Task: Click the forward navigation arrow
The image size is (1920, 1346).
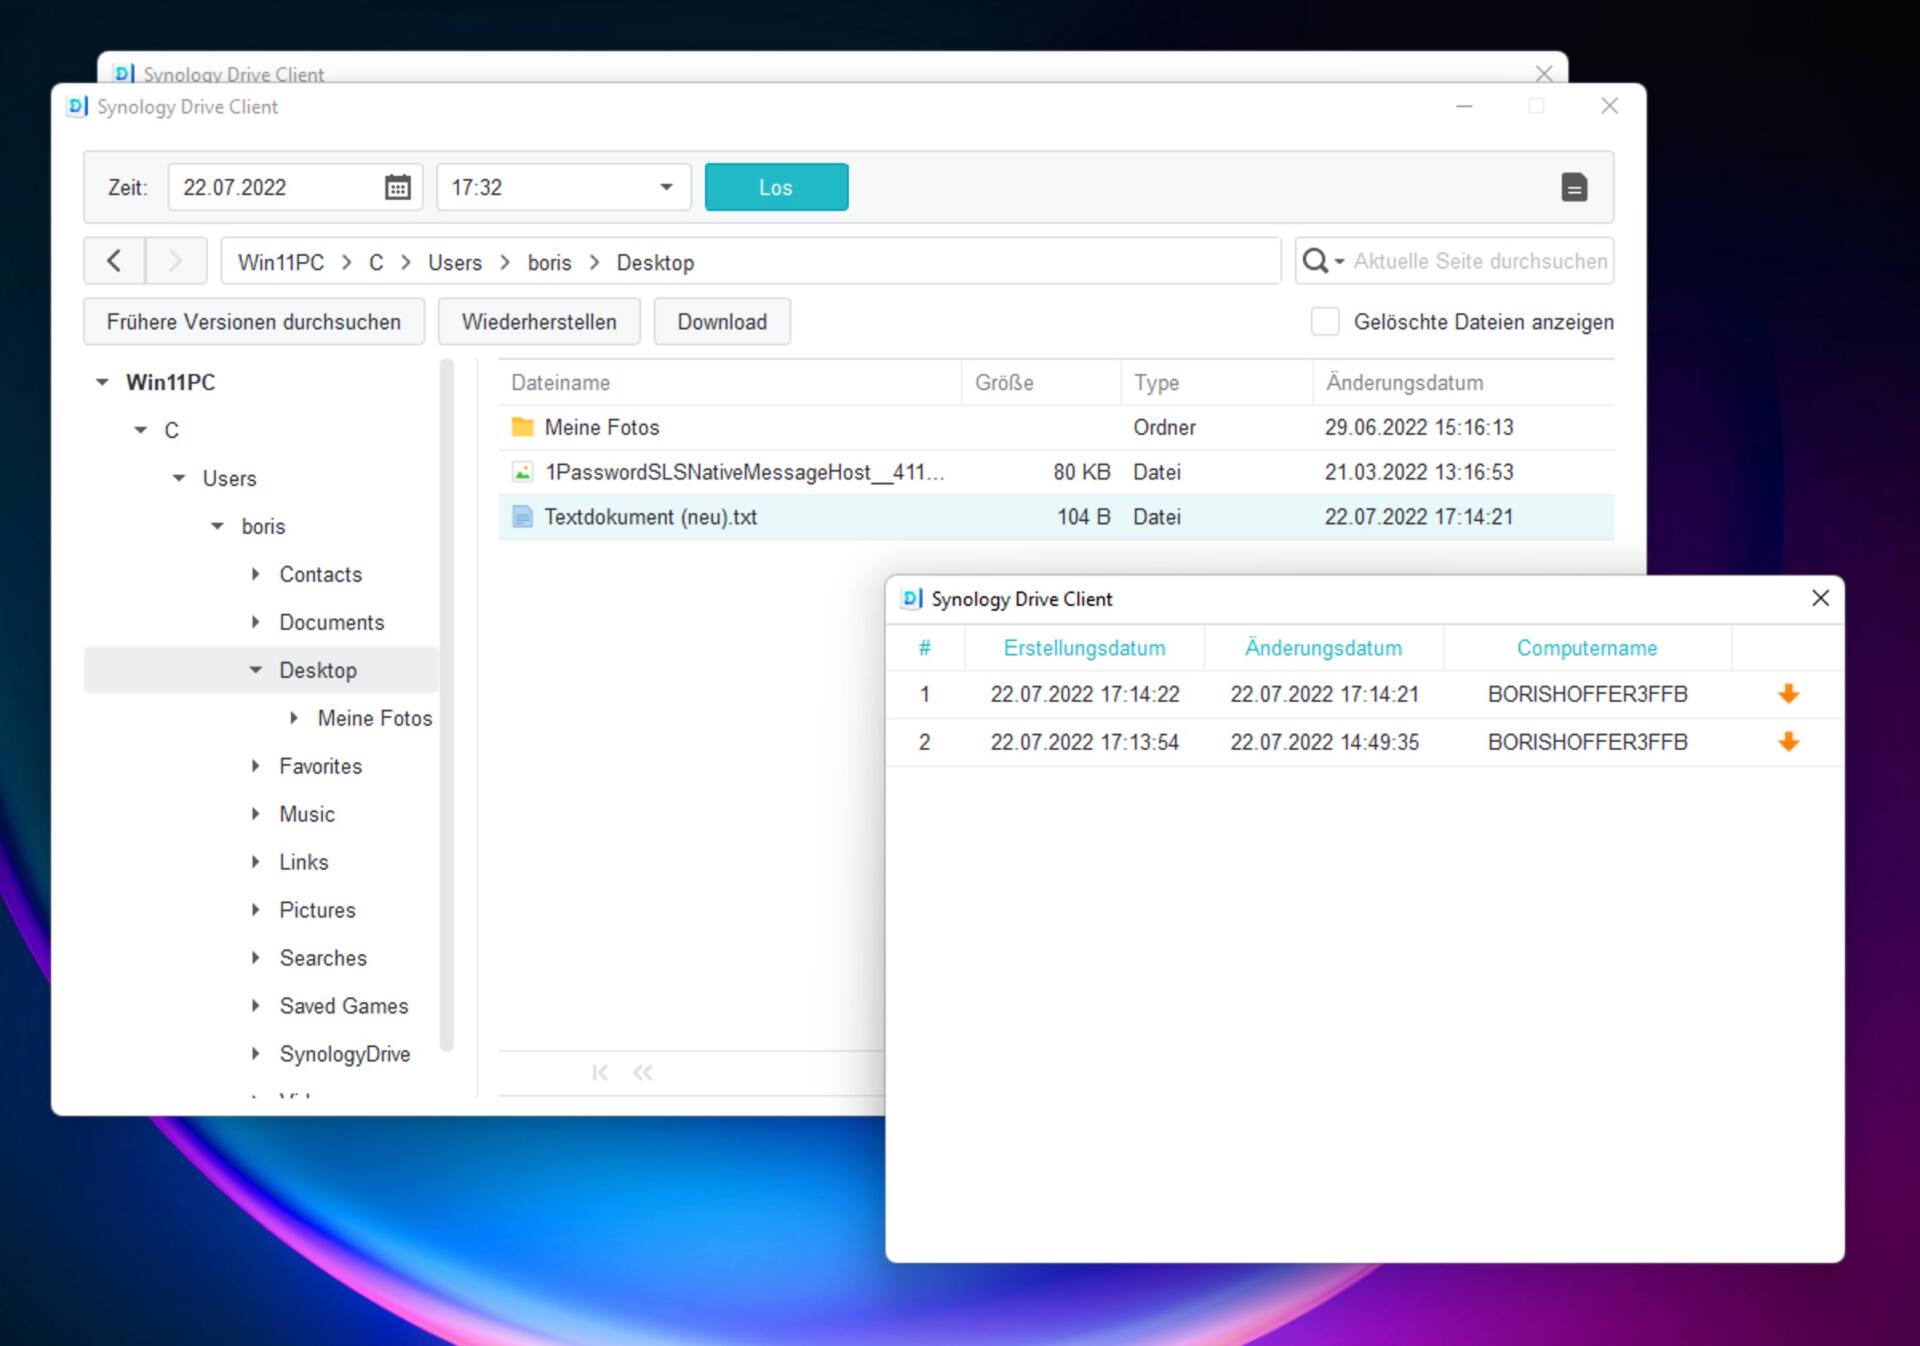Action: point(176,260)
